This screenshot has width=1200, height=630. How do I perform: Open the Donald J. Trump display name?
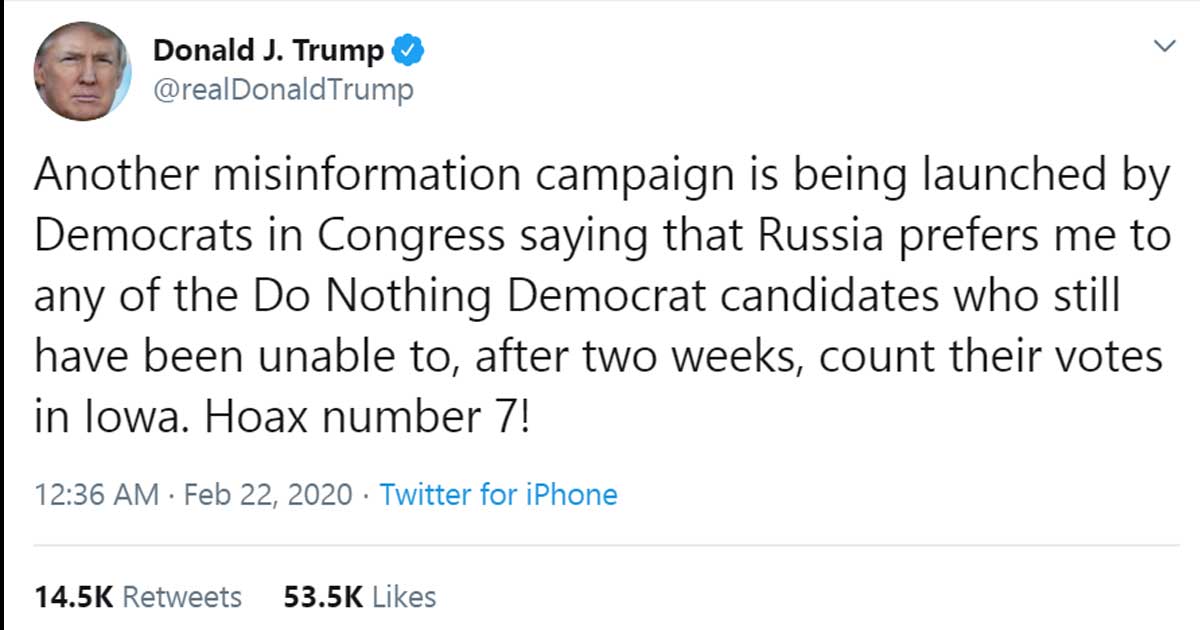tap(268, 50)
